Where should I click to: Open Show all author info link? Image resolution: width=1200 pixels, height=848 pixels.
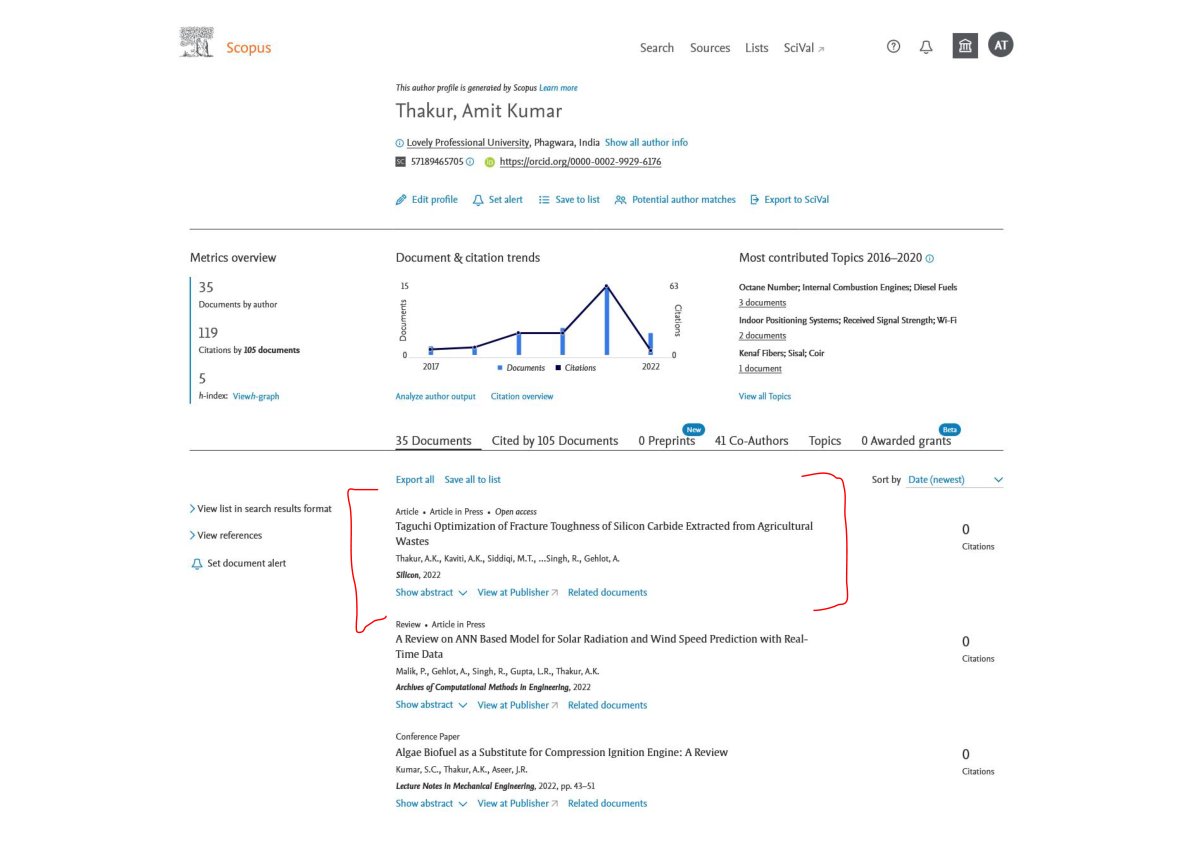pyautogui.click(x=646, y=143)
